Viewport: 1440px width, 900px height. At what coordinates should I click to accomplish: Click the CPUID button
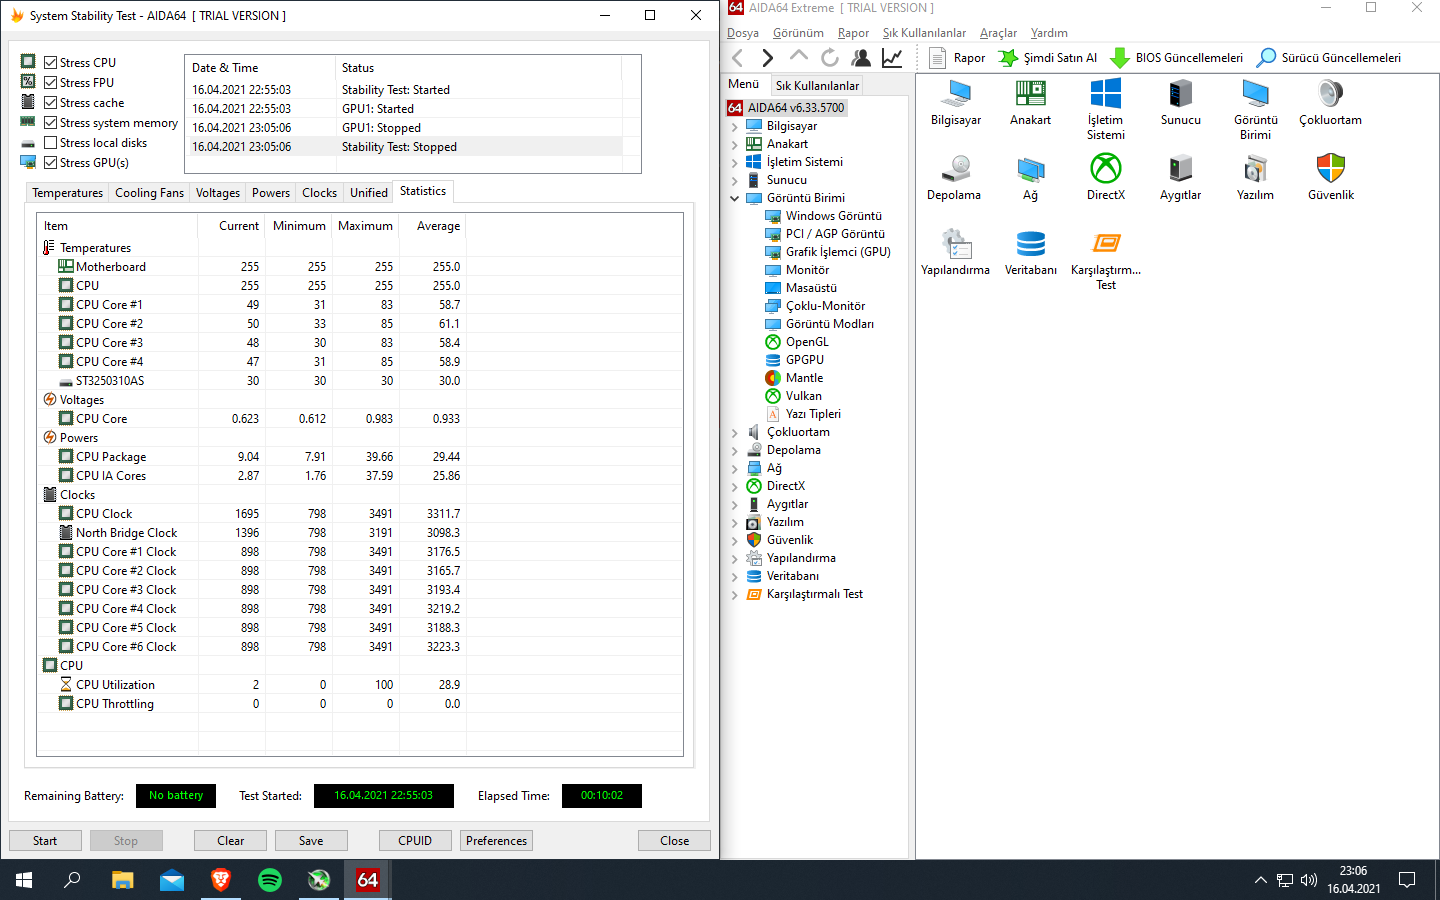415,841
